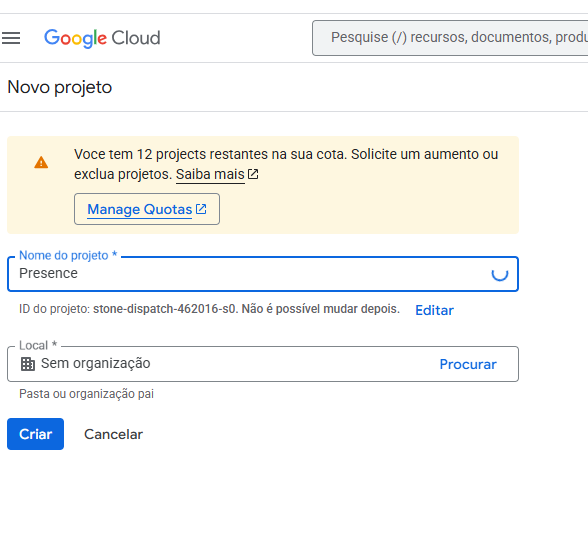The height and width of the screenshot is (542, 588).
Task: Click the external-link icon in Manage Quotas
Action: click(x=201, y=209)
